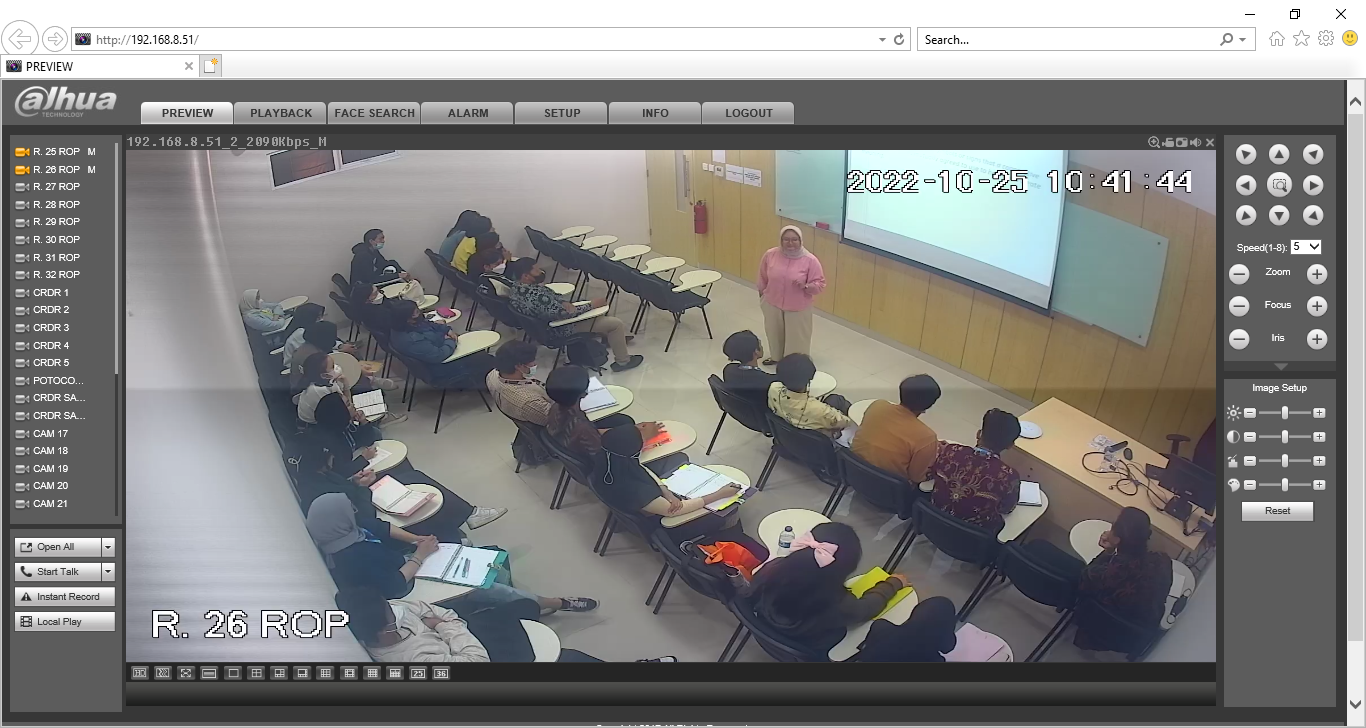Image resolution: width=1366 pixels, height=728 pixels.
Task: Increase Iris with the plus button
Action: click(x=1317, y=339)
